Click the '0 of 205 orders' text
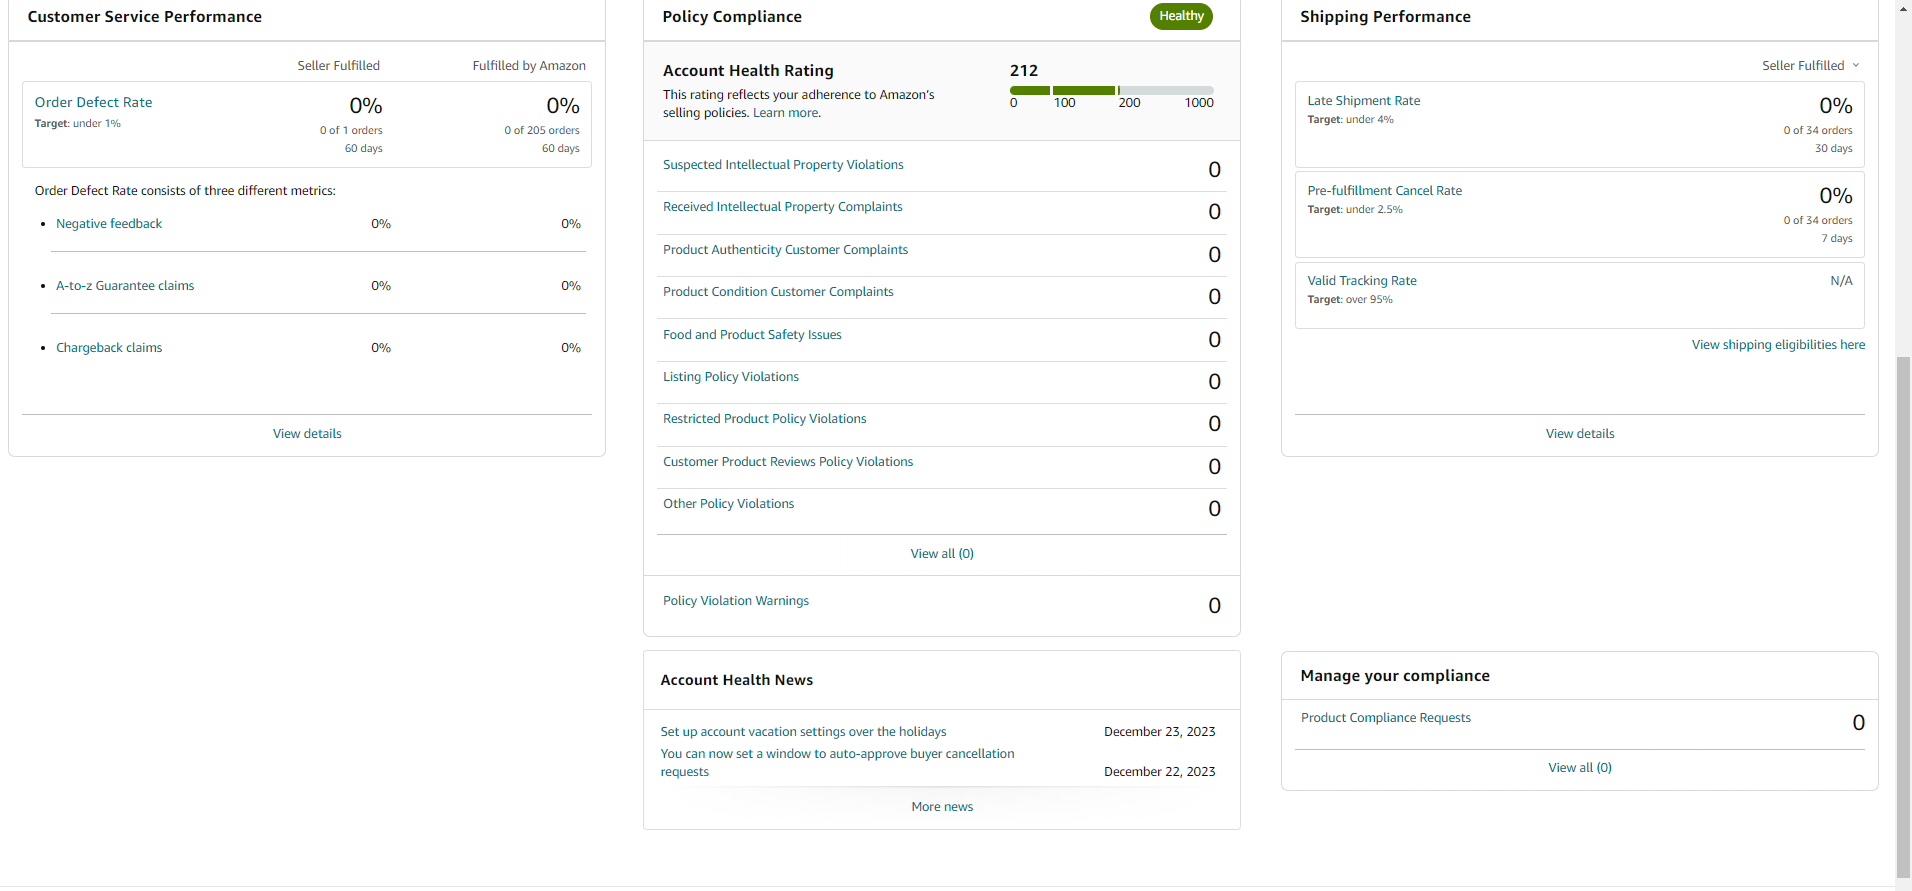The height and width of the screenshot is (891, 1912). pyautogui.click(x=542, y=131)
